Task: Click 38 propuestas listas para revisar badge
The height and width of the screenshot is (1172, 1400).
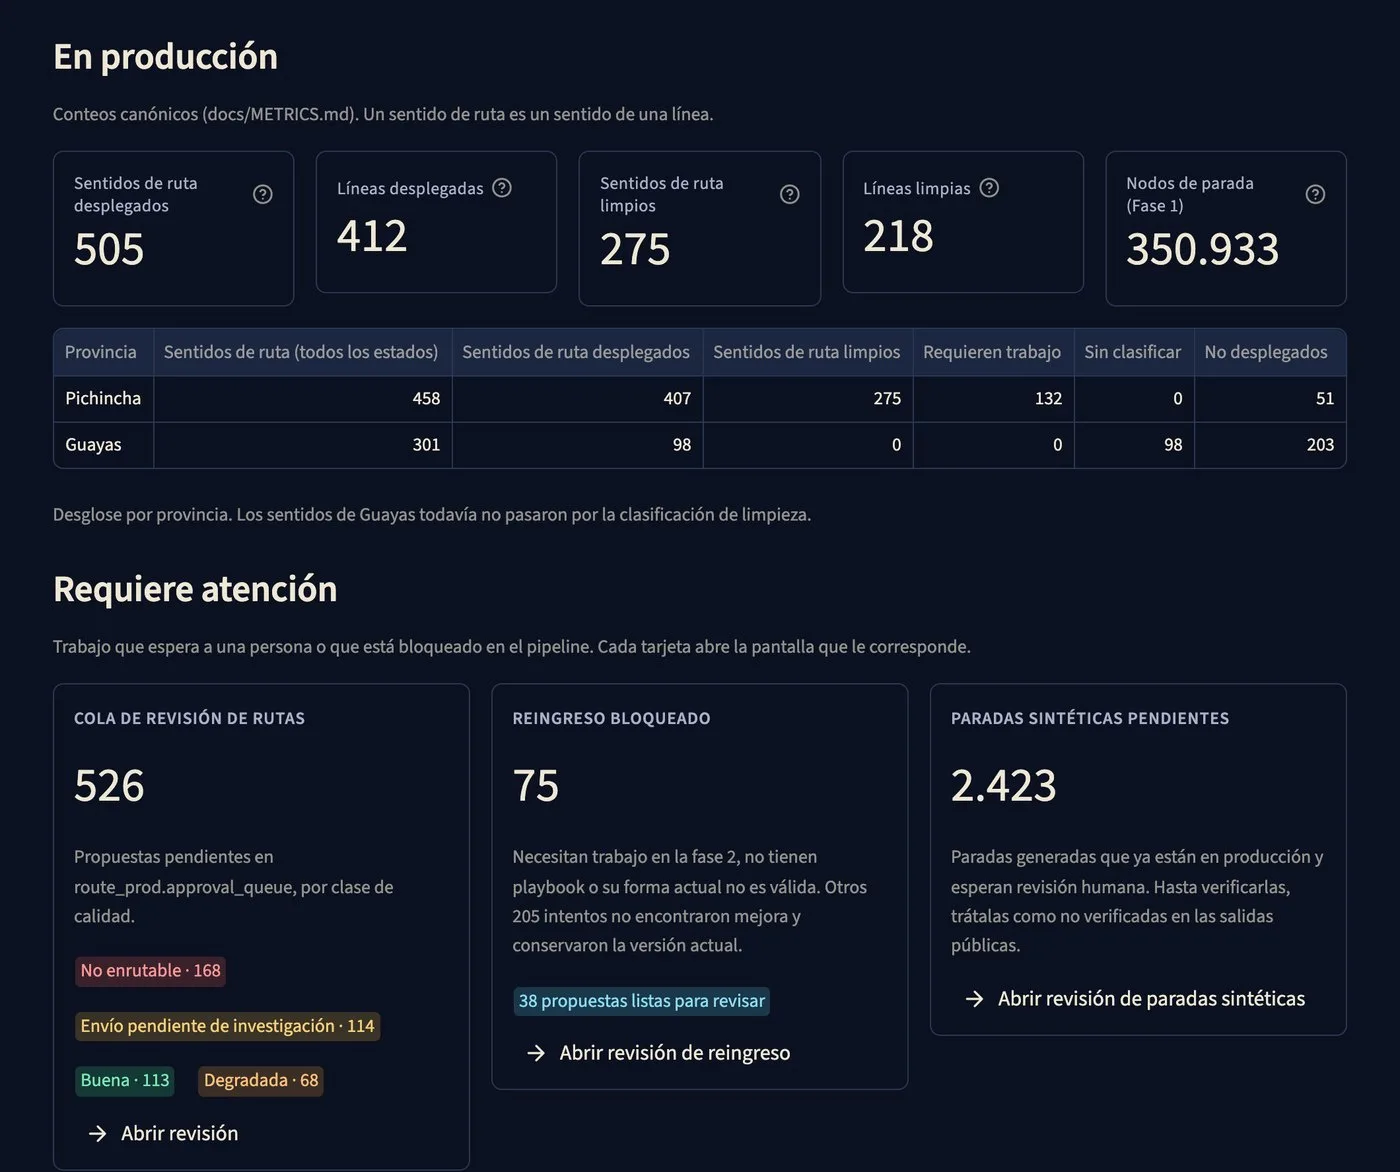Action: [x=641, y=1001]
